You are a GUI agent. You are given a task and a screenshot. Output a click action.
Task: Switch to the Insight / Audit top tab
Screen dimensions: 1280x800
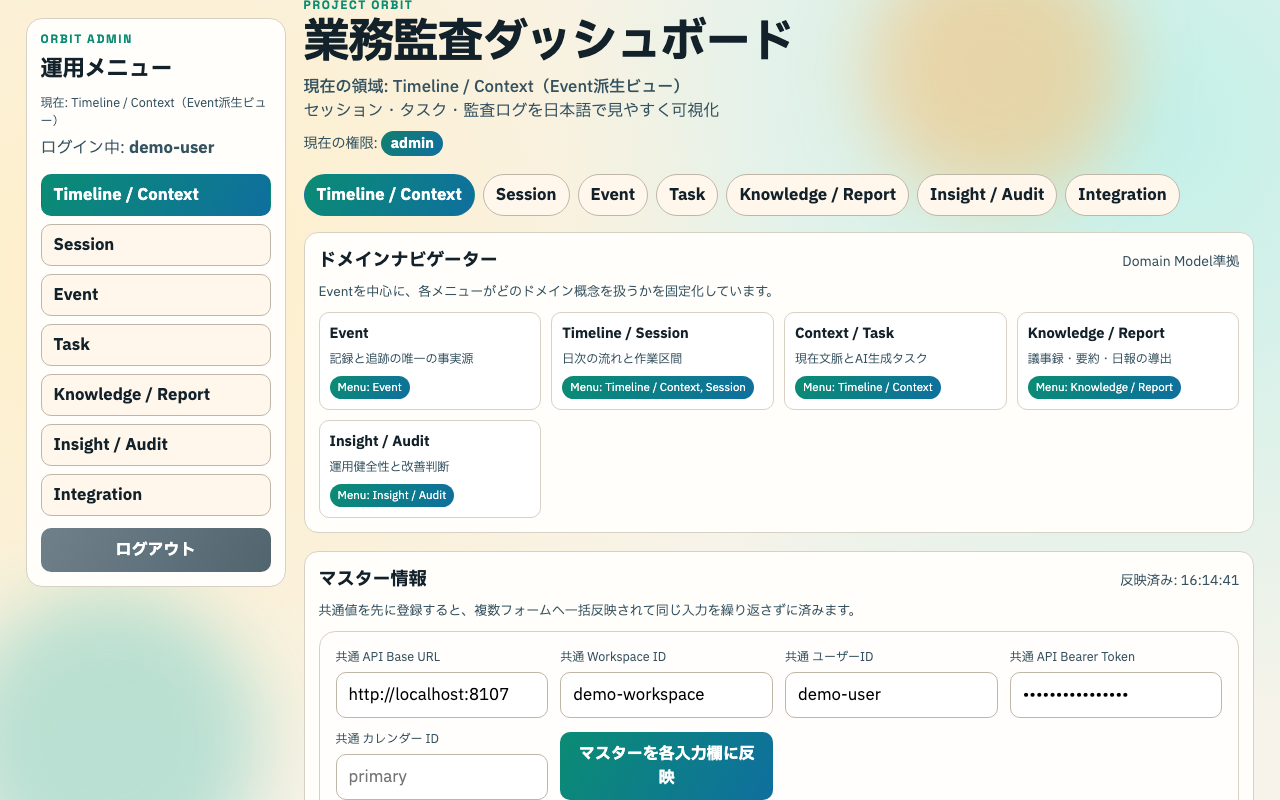coord(987,195)
